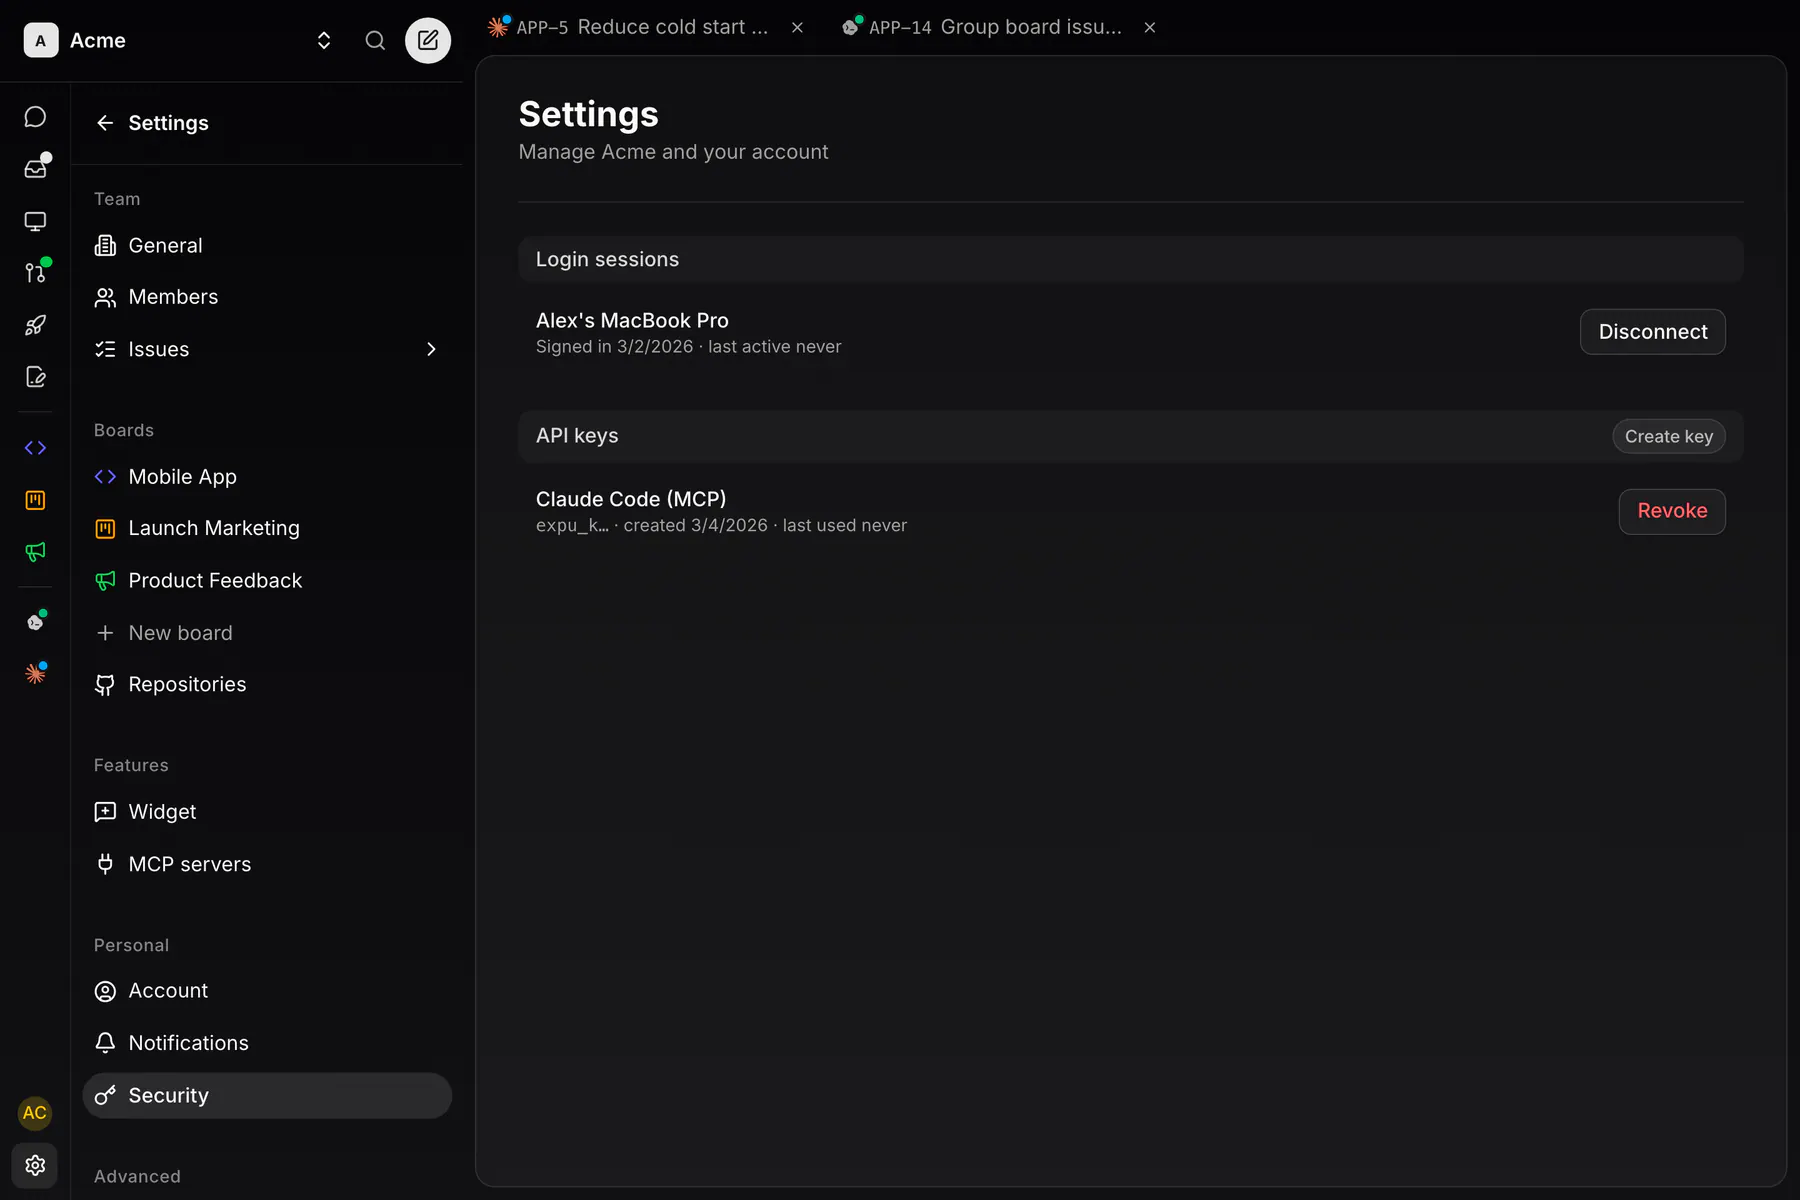Open MCP servers settings
This screenshot has height=1200, width=1800.
pos(267,864)
